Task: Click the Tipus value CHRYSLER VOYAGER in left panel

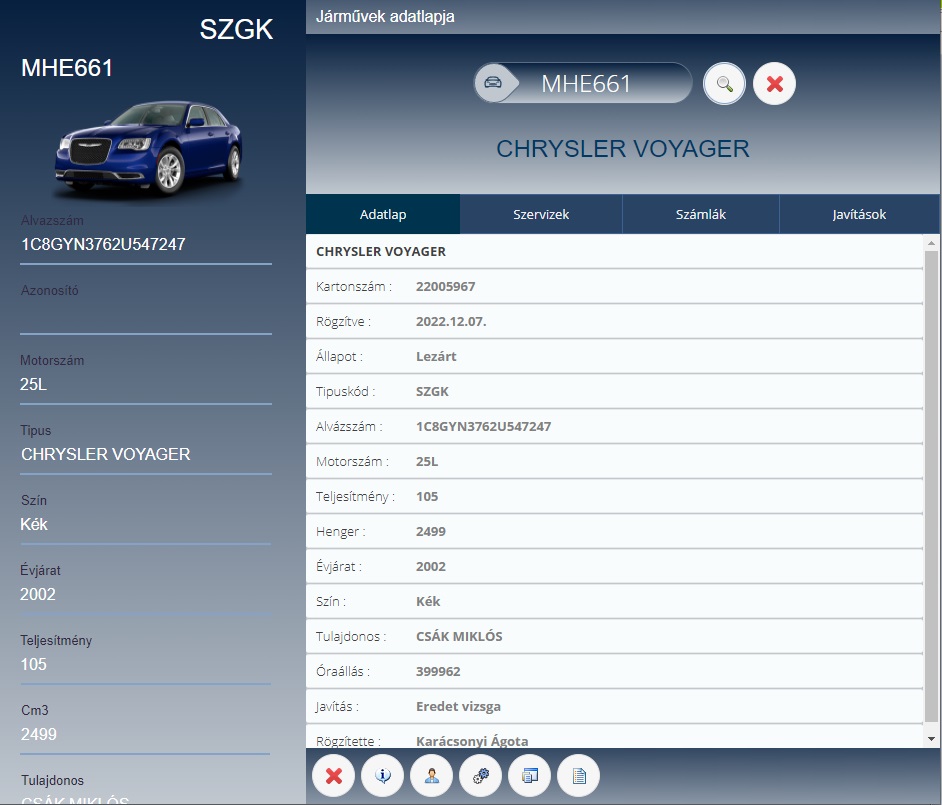Action: click(x=106, y=454)
